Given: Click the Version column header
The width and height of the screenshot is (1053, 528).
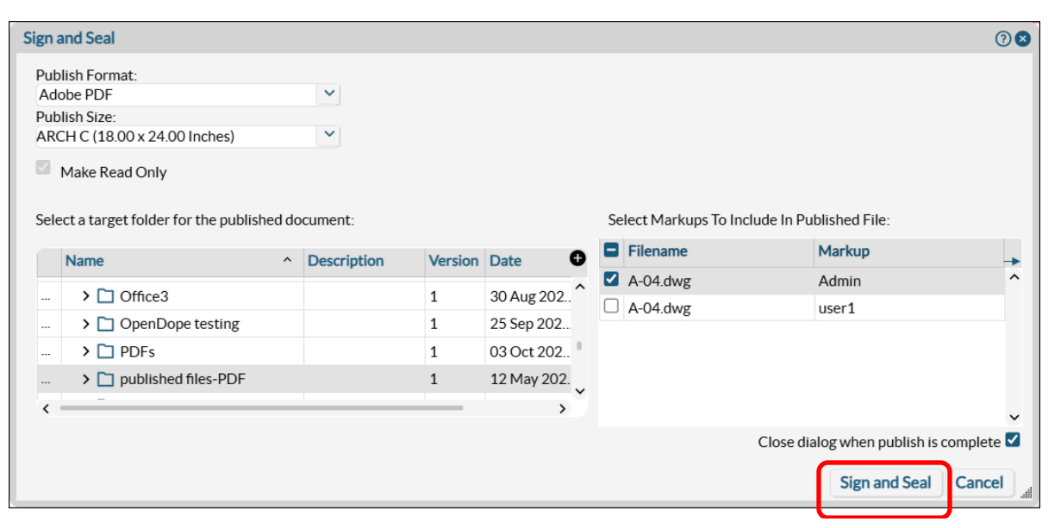Looking at the screenshot, I should click(x=455, y=261).
